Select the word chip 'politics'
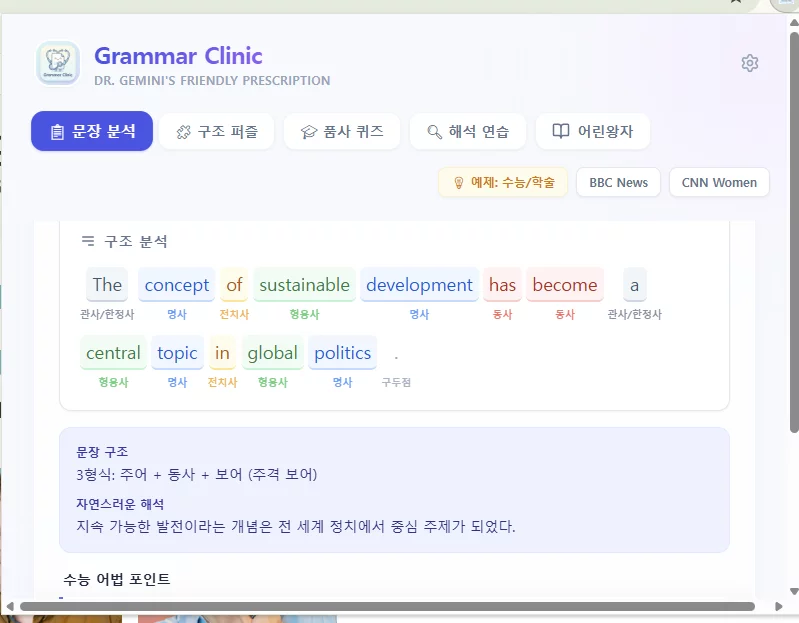Screen dimensions: 799x623 point(342,353)
